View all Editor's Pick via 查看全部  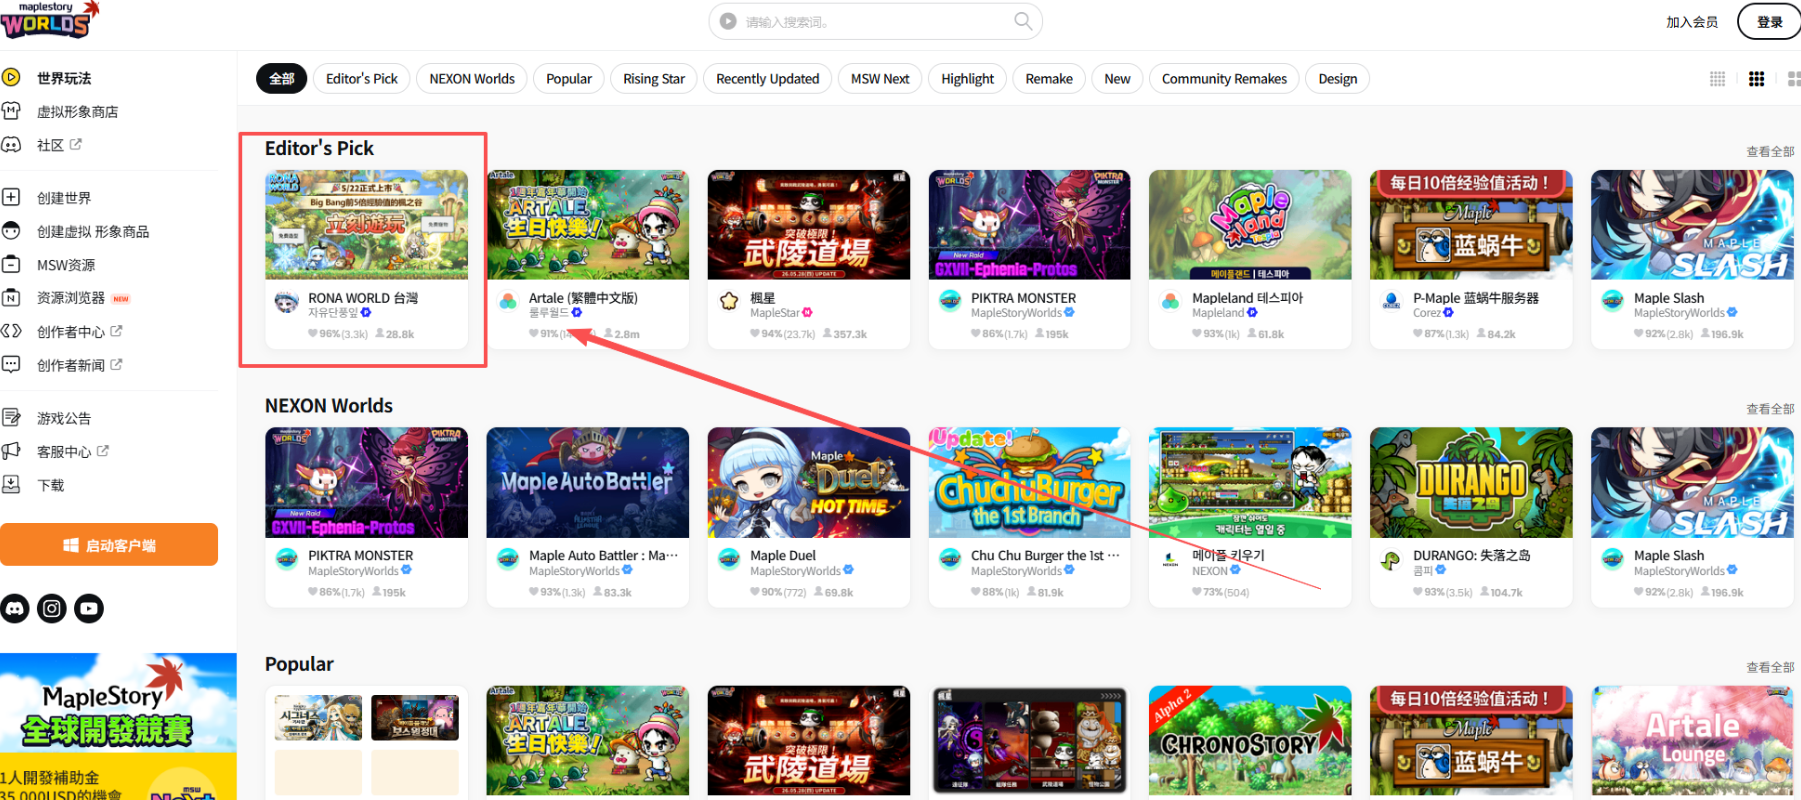point(1770,152)
